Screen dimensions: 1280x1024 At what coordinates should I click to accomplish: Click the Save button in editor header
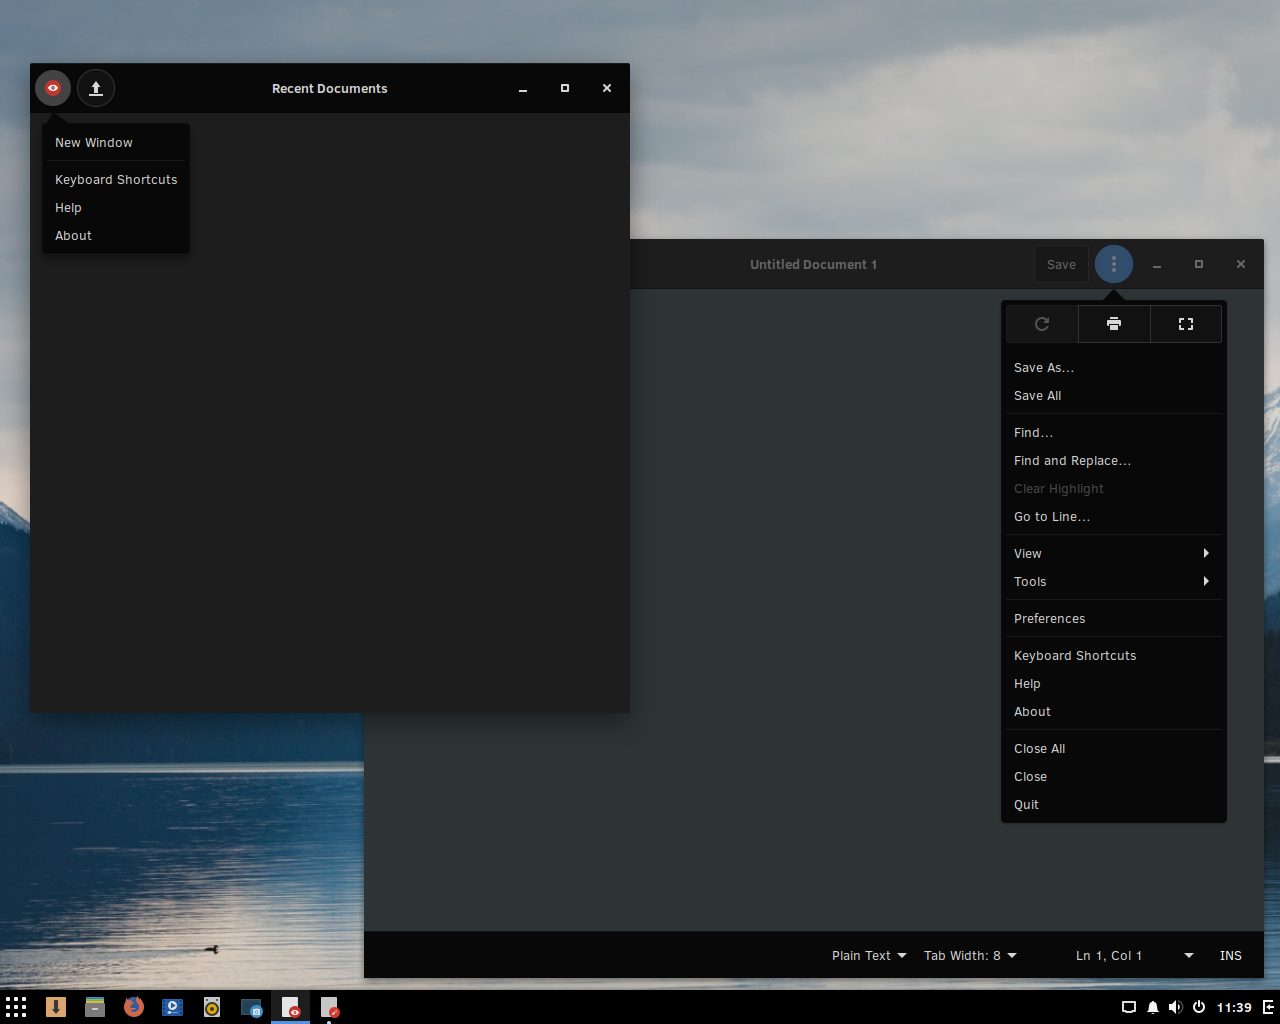(1061, 264)
